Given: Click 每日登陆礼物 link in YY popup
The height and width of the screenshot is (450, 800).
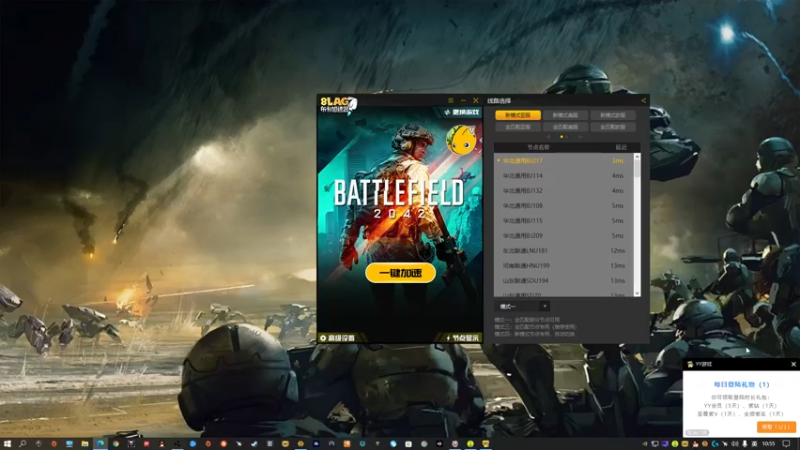Looking at the screenshot, I should point(741,385).
